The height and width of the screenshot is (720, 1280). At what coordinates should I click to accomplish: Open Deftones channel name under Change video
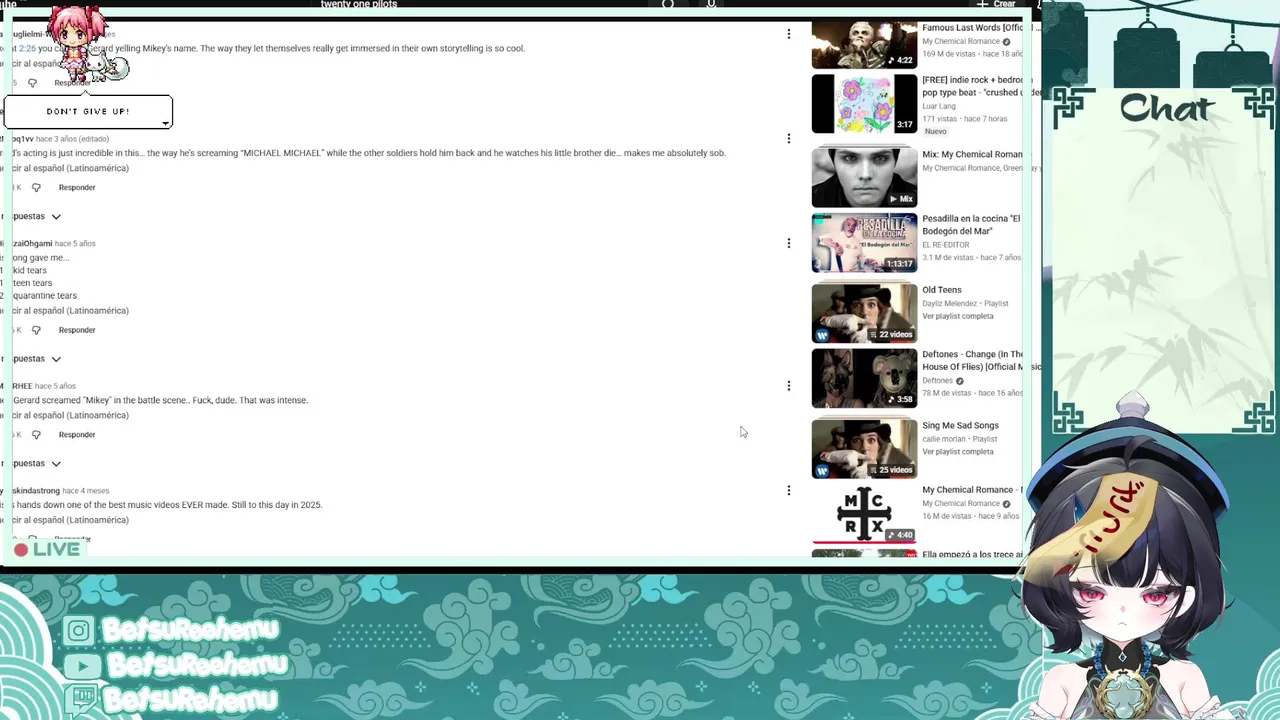pyautogui.click(x=937, y=381)
